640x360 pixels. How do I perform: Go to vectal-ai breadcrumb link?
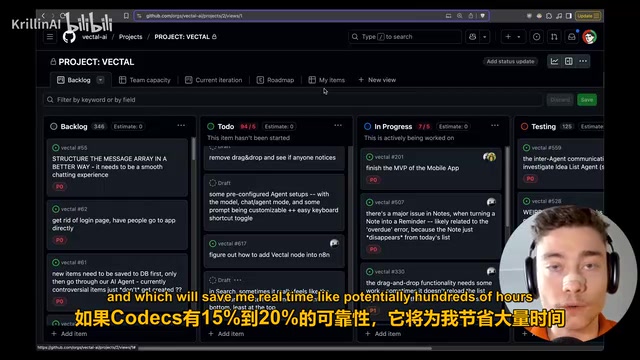click(94, 37)
